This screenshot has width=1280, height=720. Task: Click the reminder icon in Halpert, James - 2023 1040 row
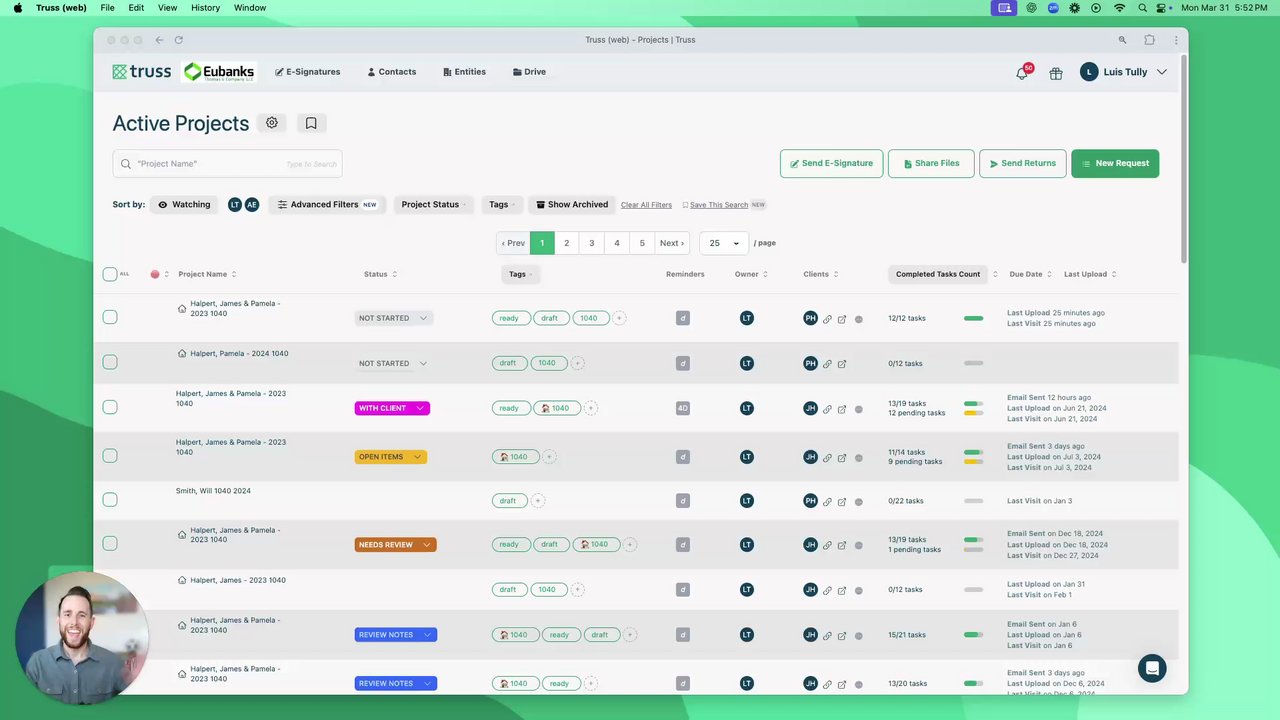[x=683, y=590]
